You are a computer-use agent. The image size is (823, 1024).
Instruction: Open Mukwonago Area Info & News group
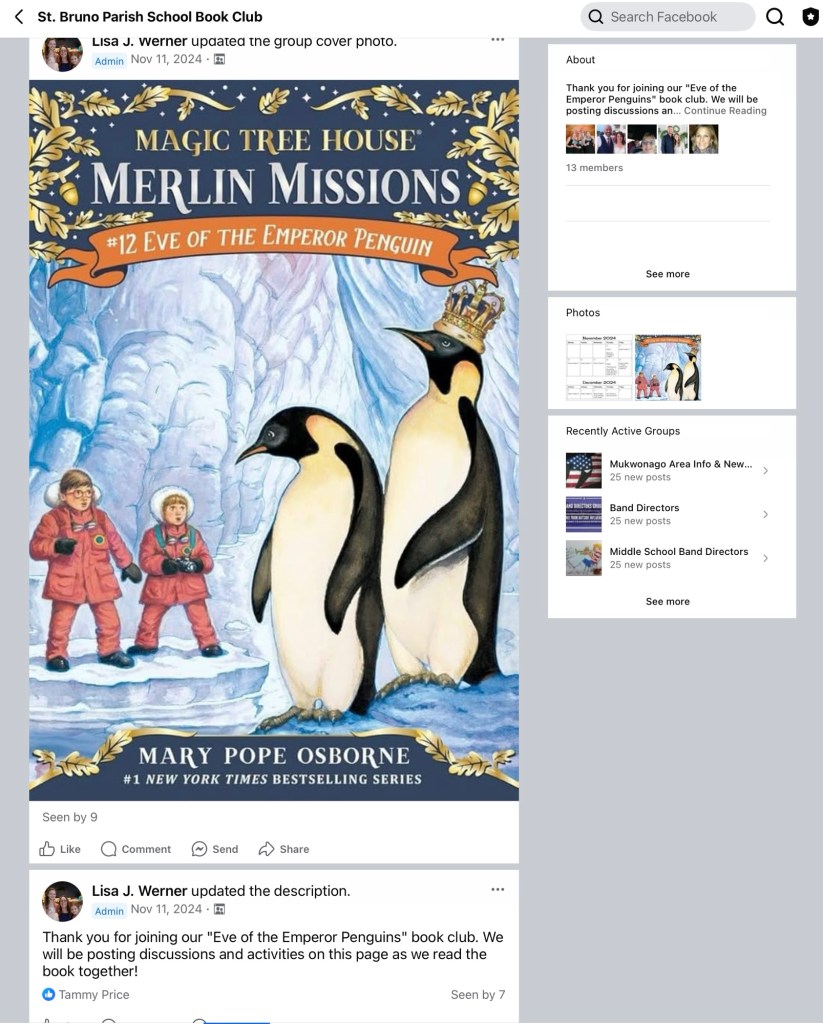(x=668, y=470)
